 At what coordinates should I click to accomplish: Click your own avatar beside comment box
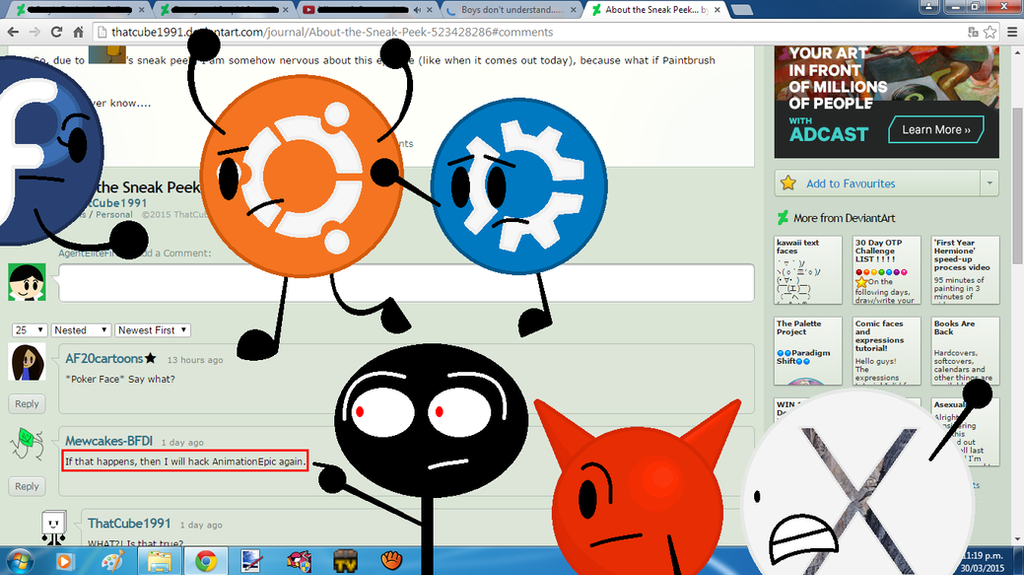(27, 282)
